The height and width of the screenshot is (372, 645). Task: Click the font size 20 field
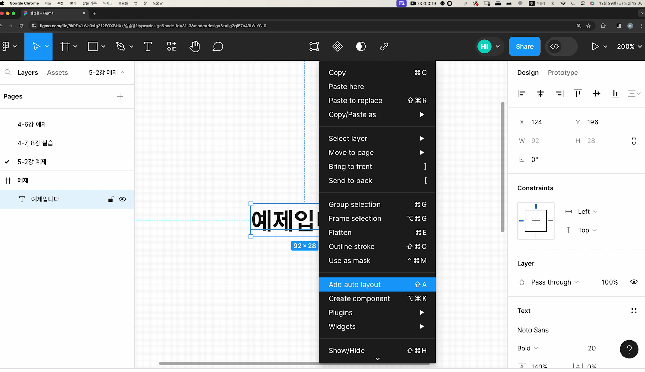pyautogui.click(x=592, y=348)
